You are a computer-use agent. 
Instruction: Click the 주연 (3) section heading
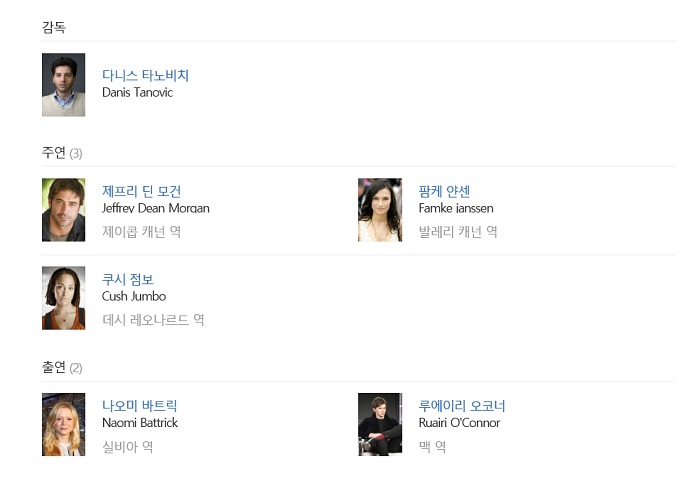click(62, 153)
